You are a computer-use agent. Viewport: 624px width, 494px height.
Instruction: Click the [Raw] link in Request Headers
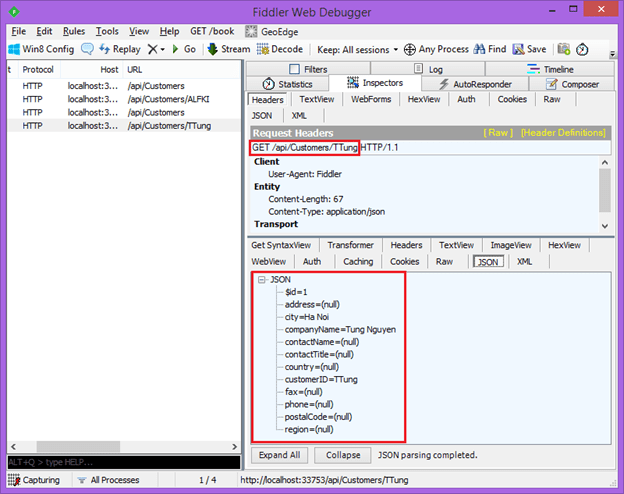point(498,133)
